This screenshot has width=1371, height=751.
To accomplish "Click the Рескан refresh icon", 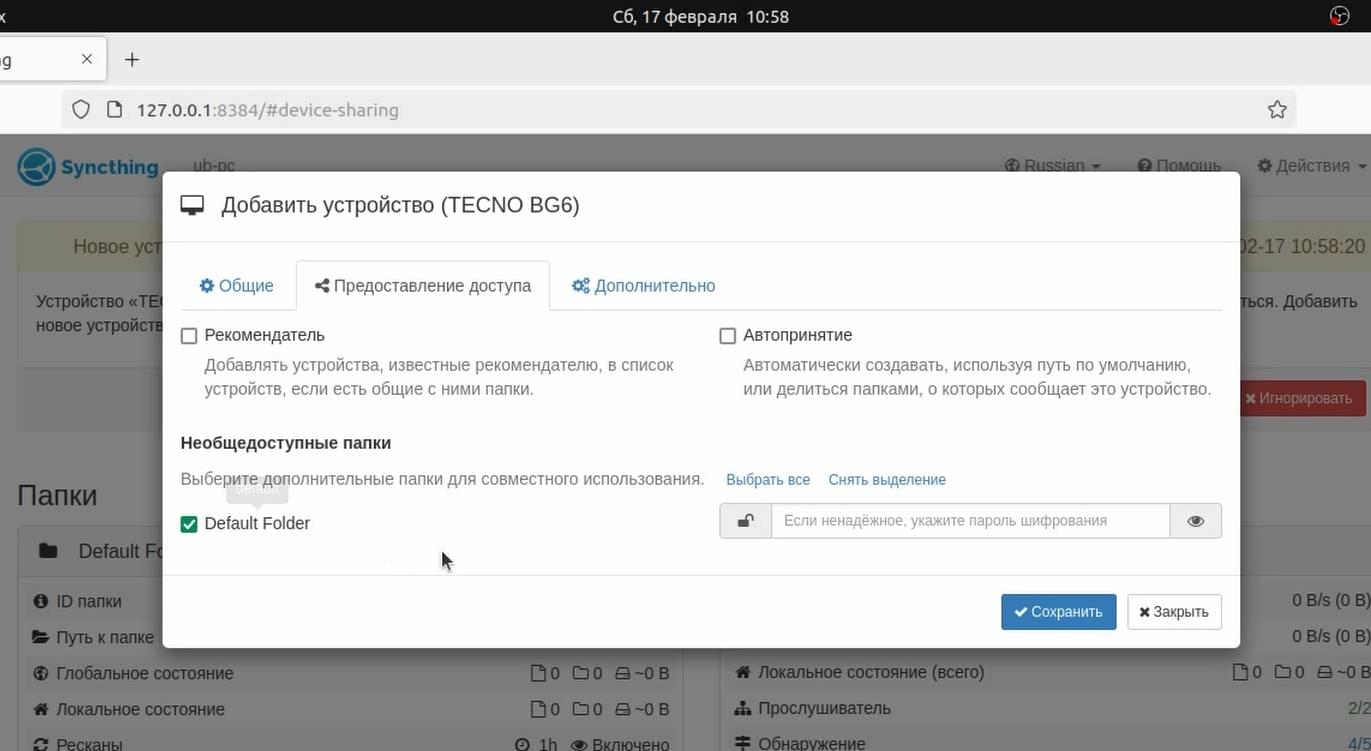I will click(41, 744).
